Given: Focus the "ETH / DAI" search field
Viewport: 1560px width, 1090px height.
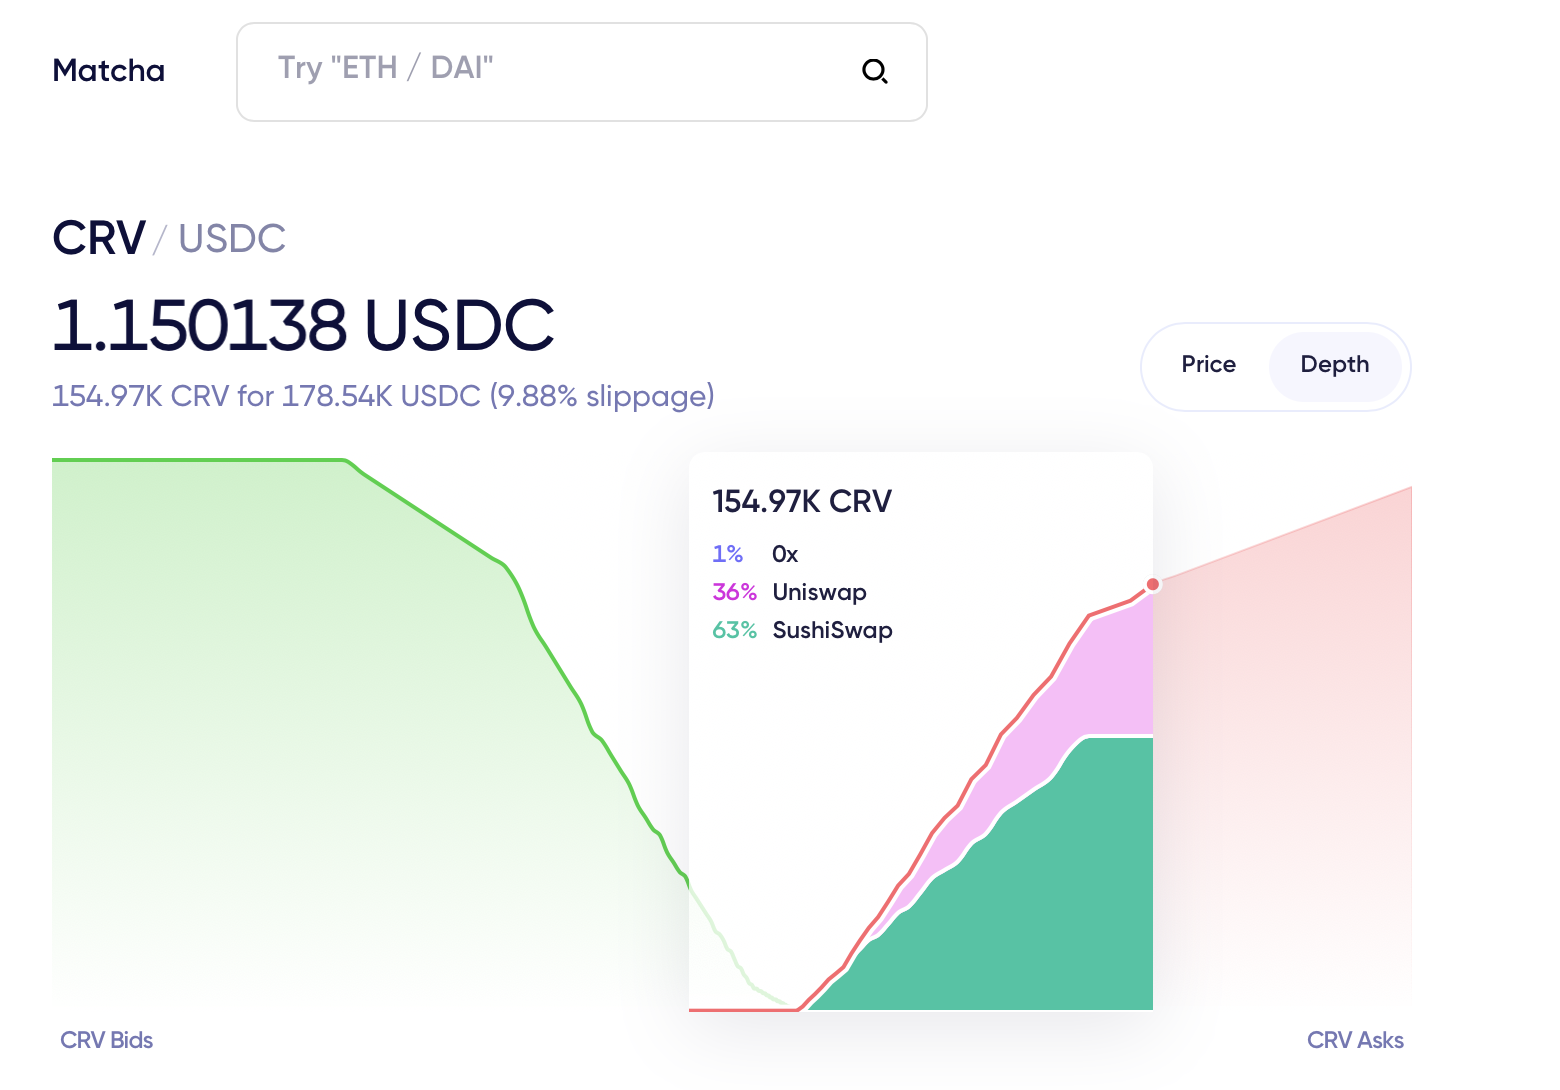Looking at the screenshot, I should (560, 71).
